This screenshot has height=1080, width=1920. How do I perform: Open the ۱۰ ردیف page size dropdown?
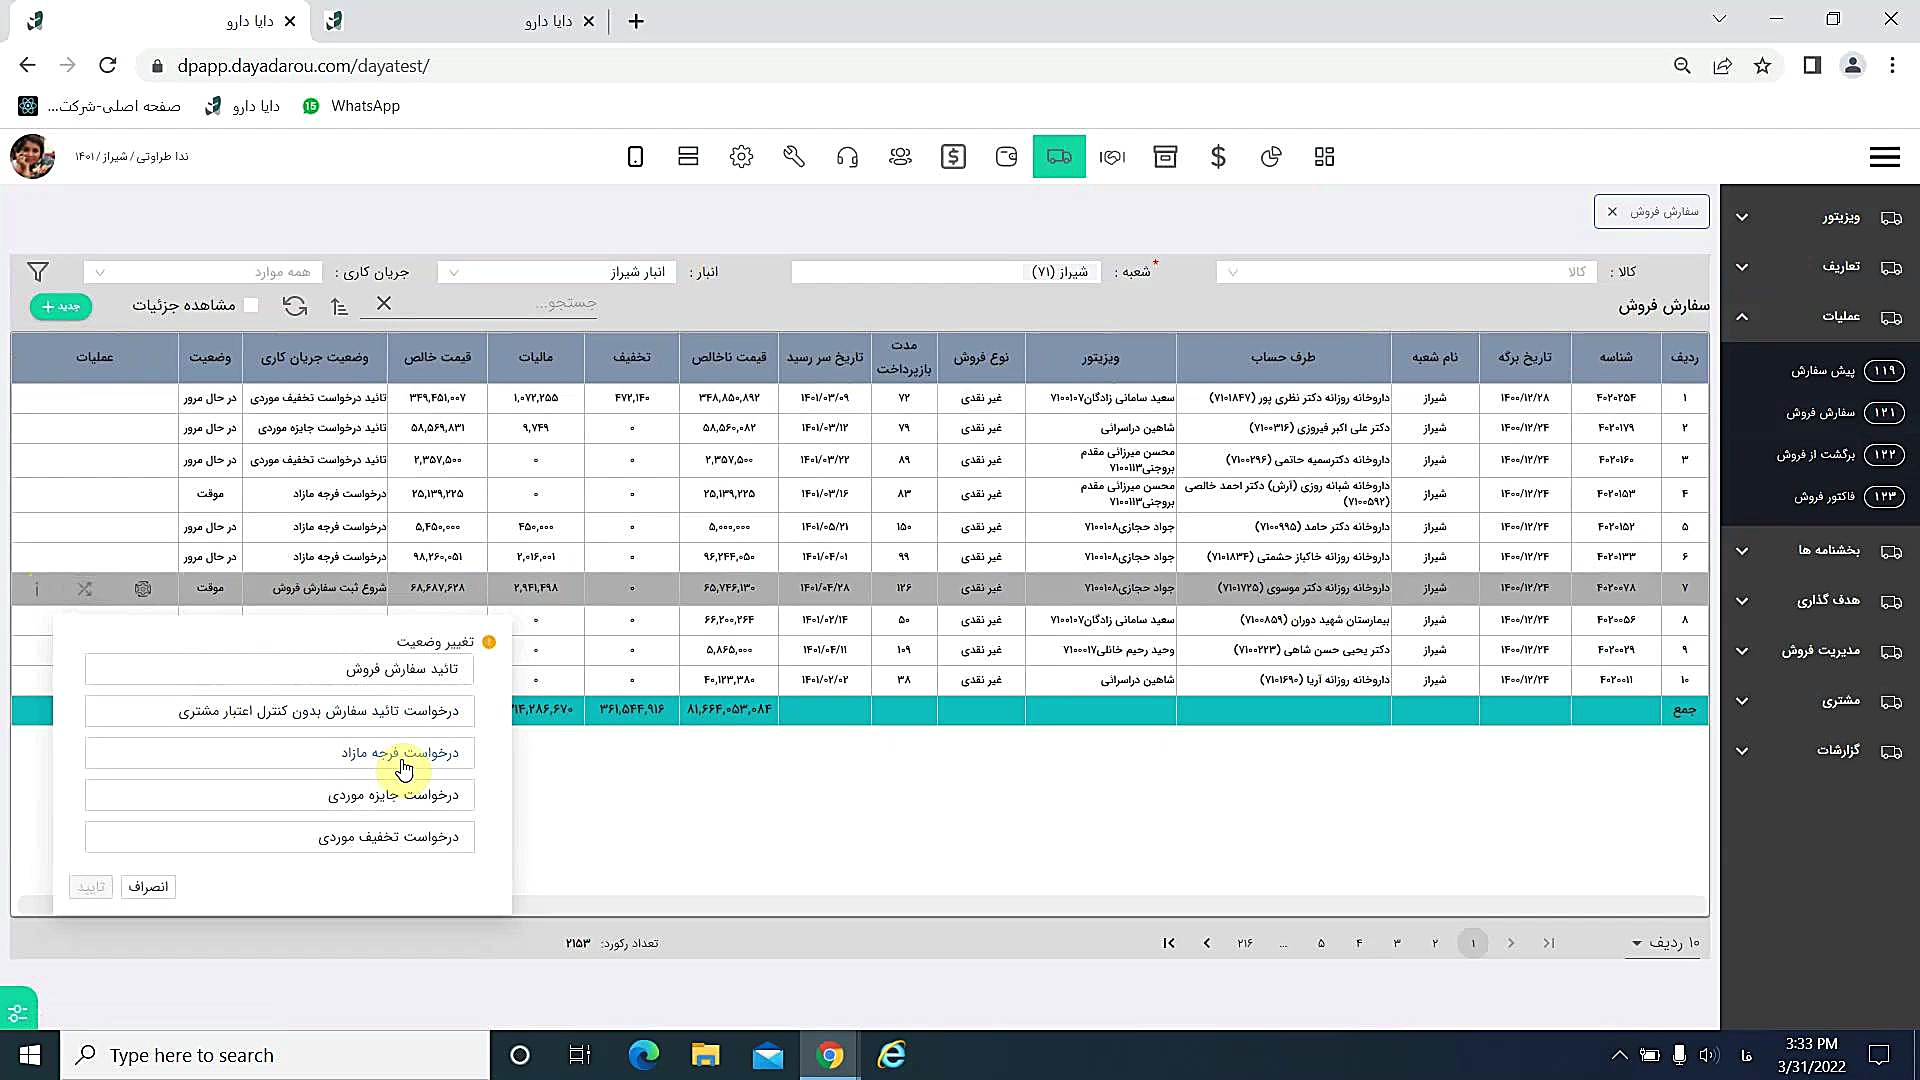click(x=1665, y=943)
